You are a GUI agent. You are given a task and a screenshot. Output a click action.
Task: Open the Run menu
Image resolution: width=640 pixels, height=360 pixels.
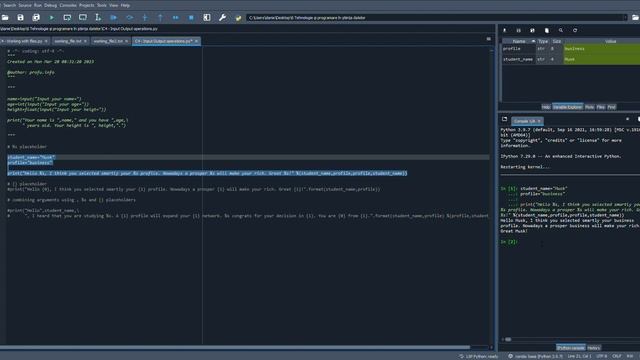38,5
